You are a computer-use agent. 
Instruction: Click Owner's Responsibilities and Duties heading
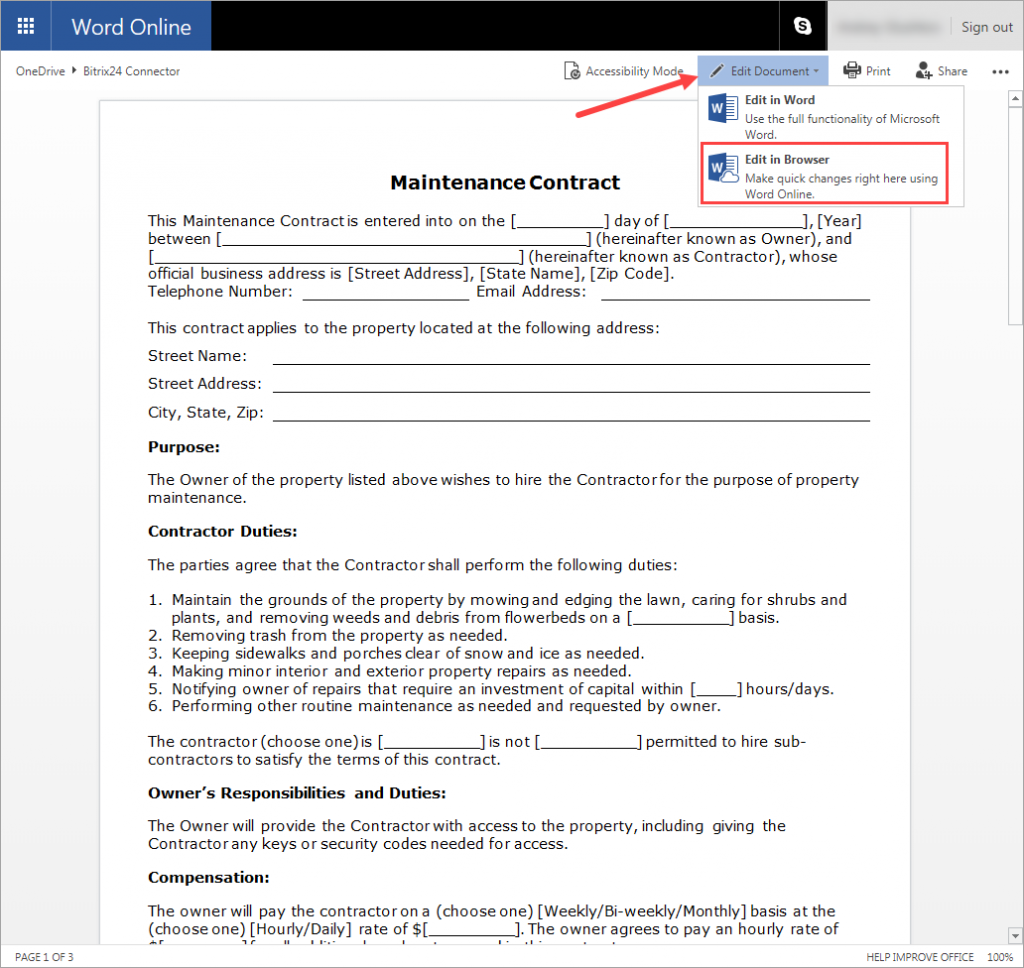coord(297,793)
